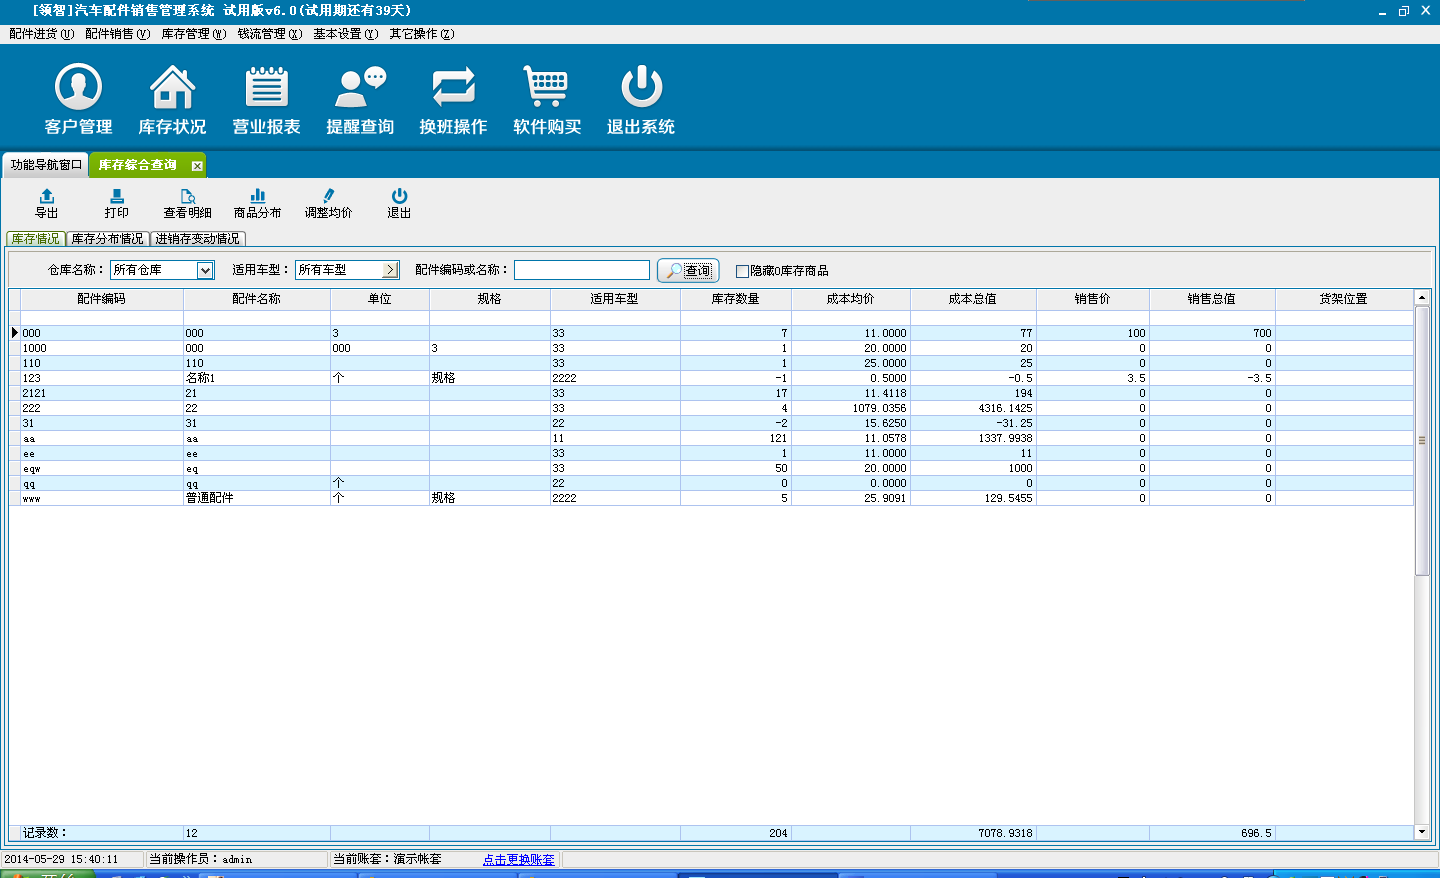Click the 库存状况 house icon
The width and height of the screenshot is (1440, 878).
click(172, 87)
